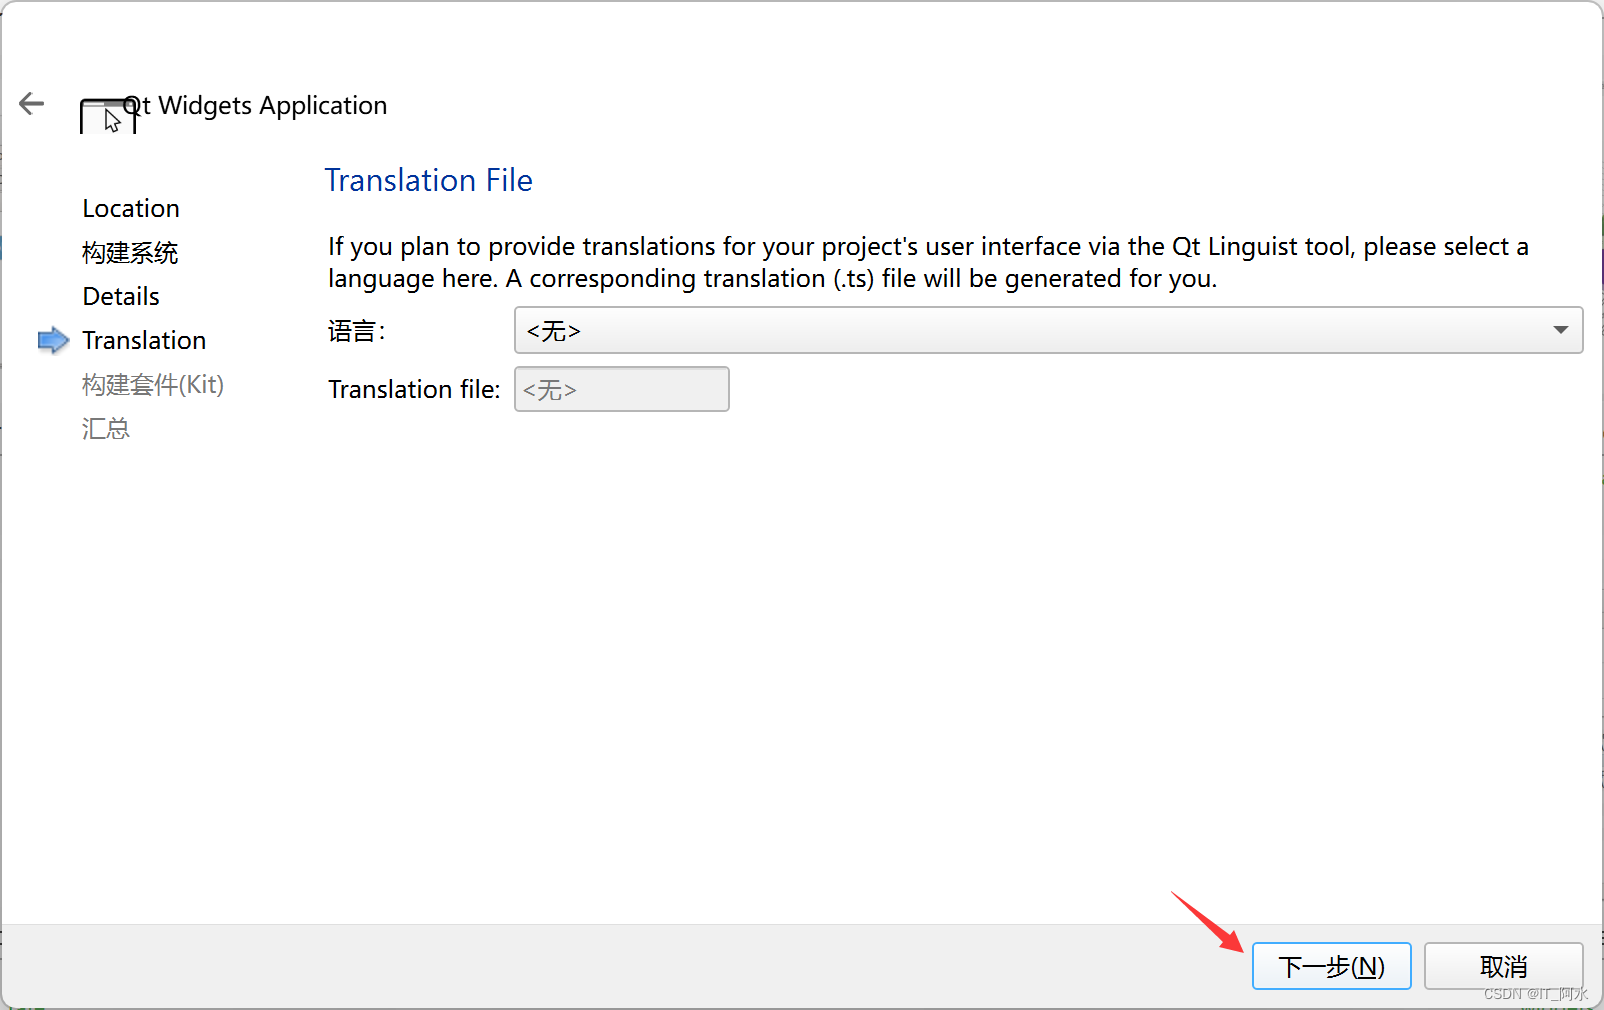
Task: Click the Translation file input field
Action: coord(621,389)
